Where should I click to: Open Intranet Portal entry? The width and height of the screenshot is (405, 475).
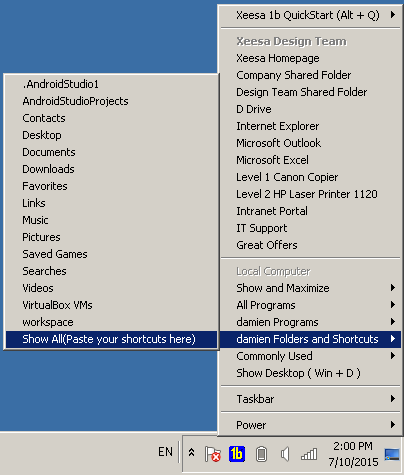311,211
